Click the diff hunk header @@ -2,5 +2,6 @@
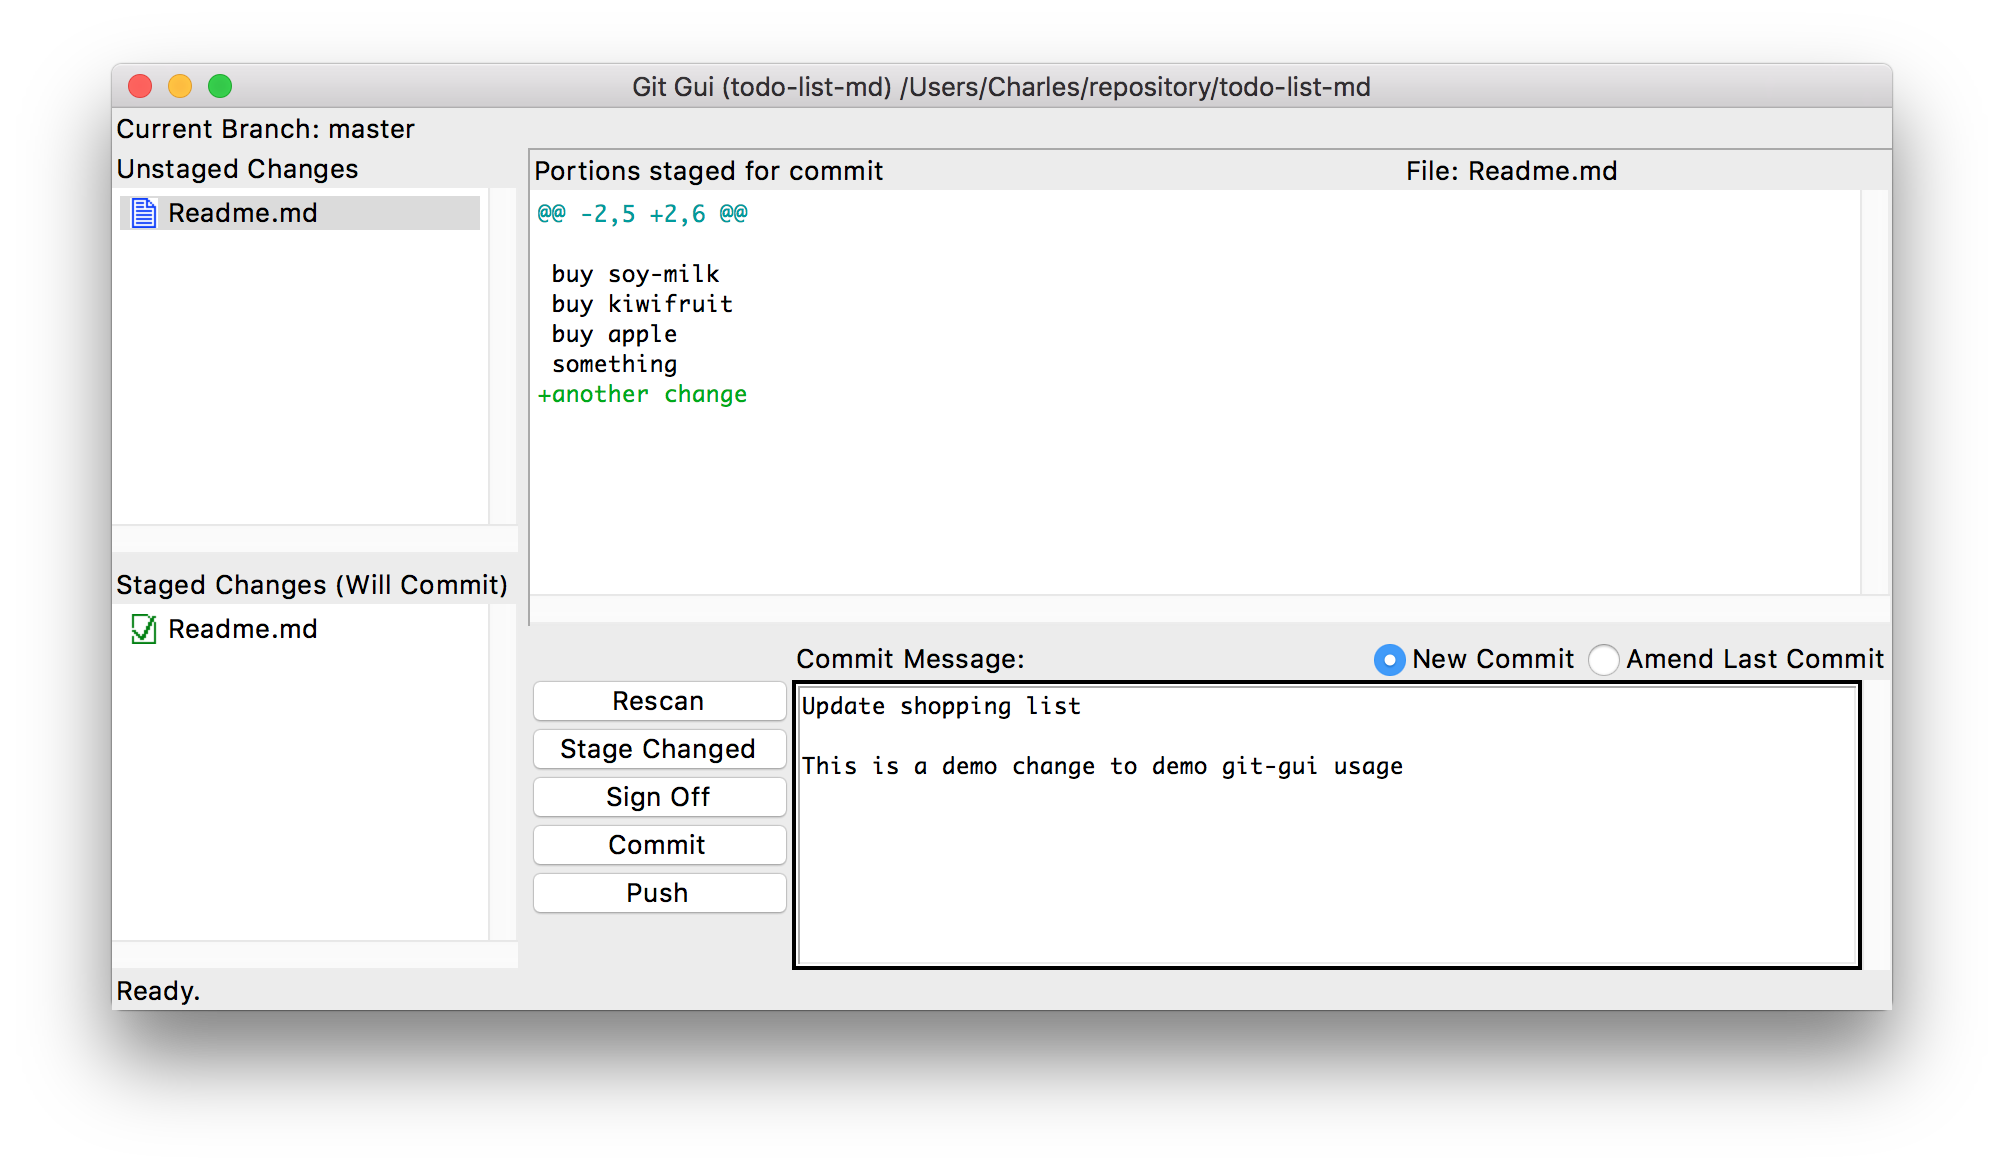Screen dimensions: 2004x1170 pyautogui.click(x=643, y=214)
